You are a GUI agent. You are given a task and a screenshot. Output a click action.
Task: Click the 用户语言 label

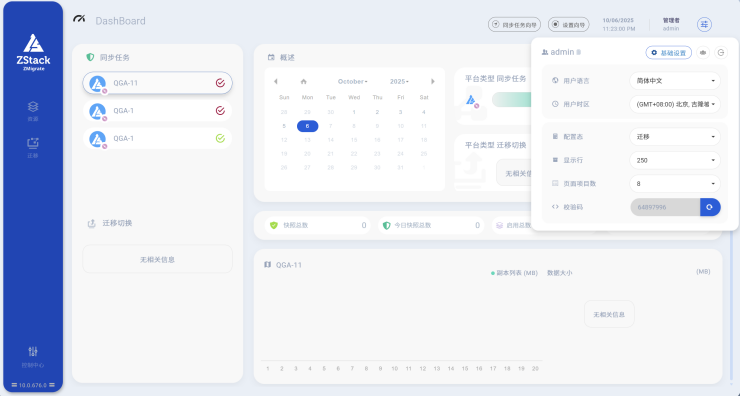point(576,81)
